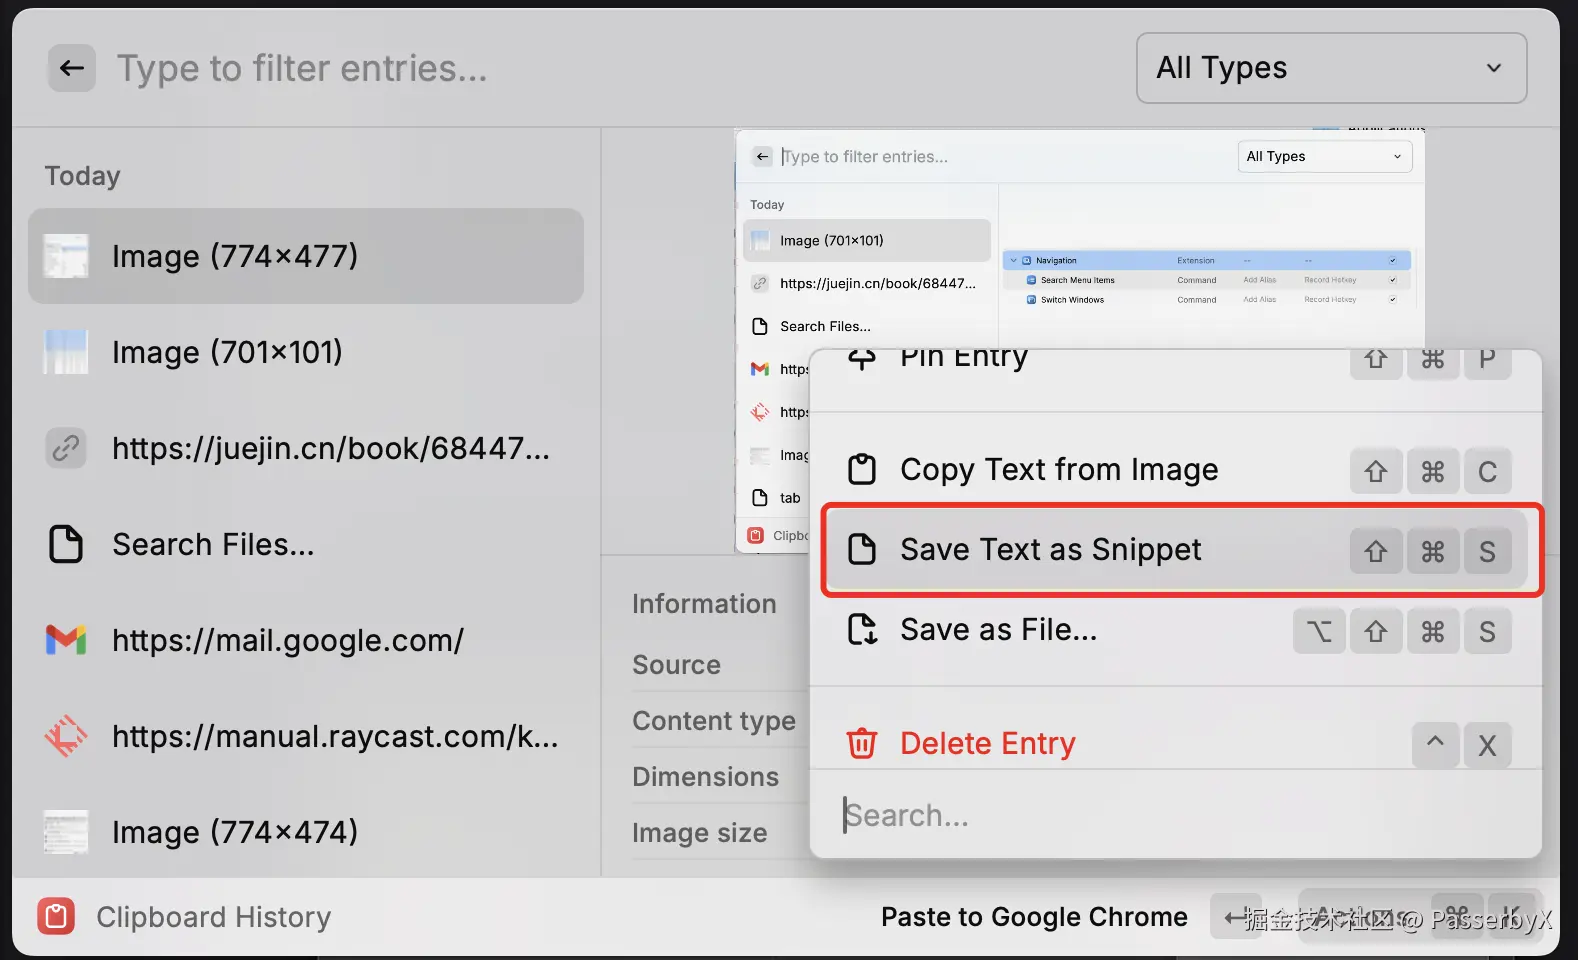This screenshot has height=960, width=1578.
Task: Click the Information heading in details pane
Action: 704,604
